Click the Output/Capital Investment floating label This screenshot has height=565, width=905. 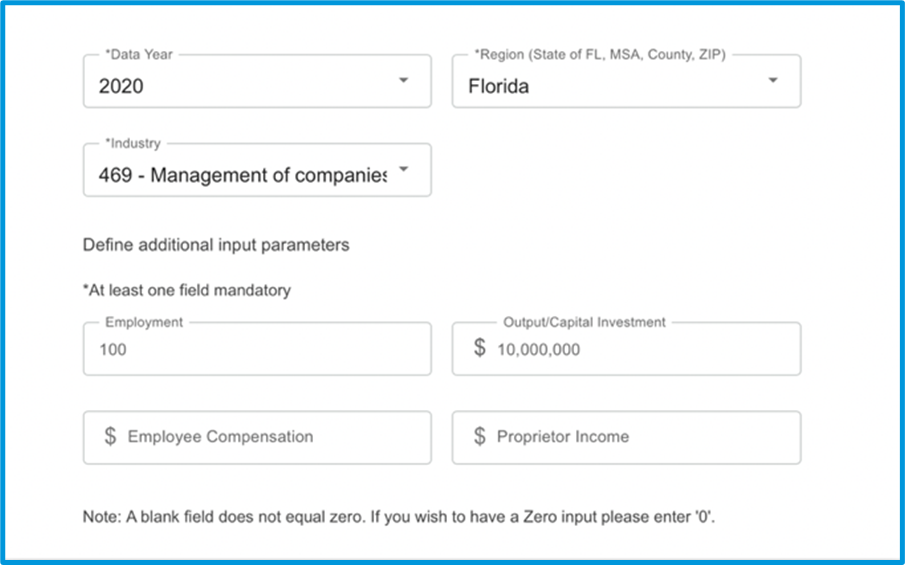[x=585, y=322]
